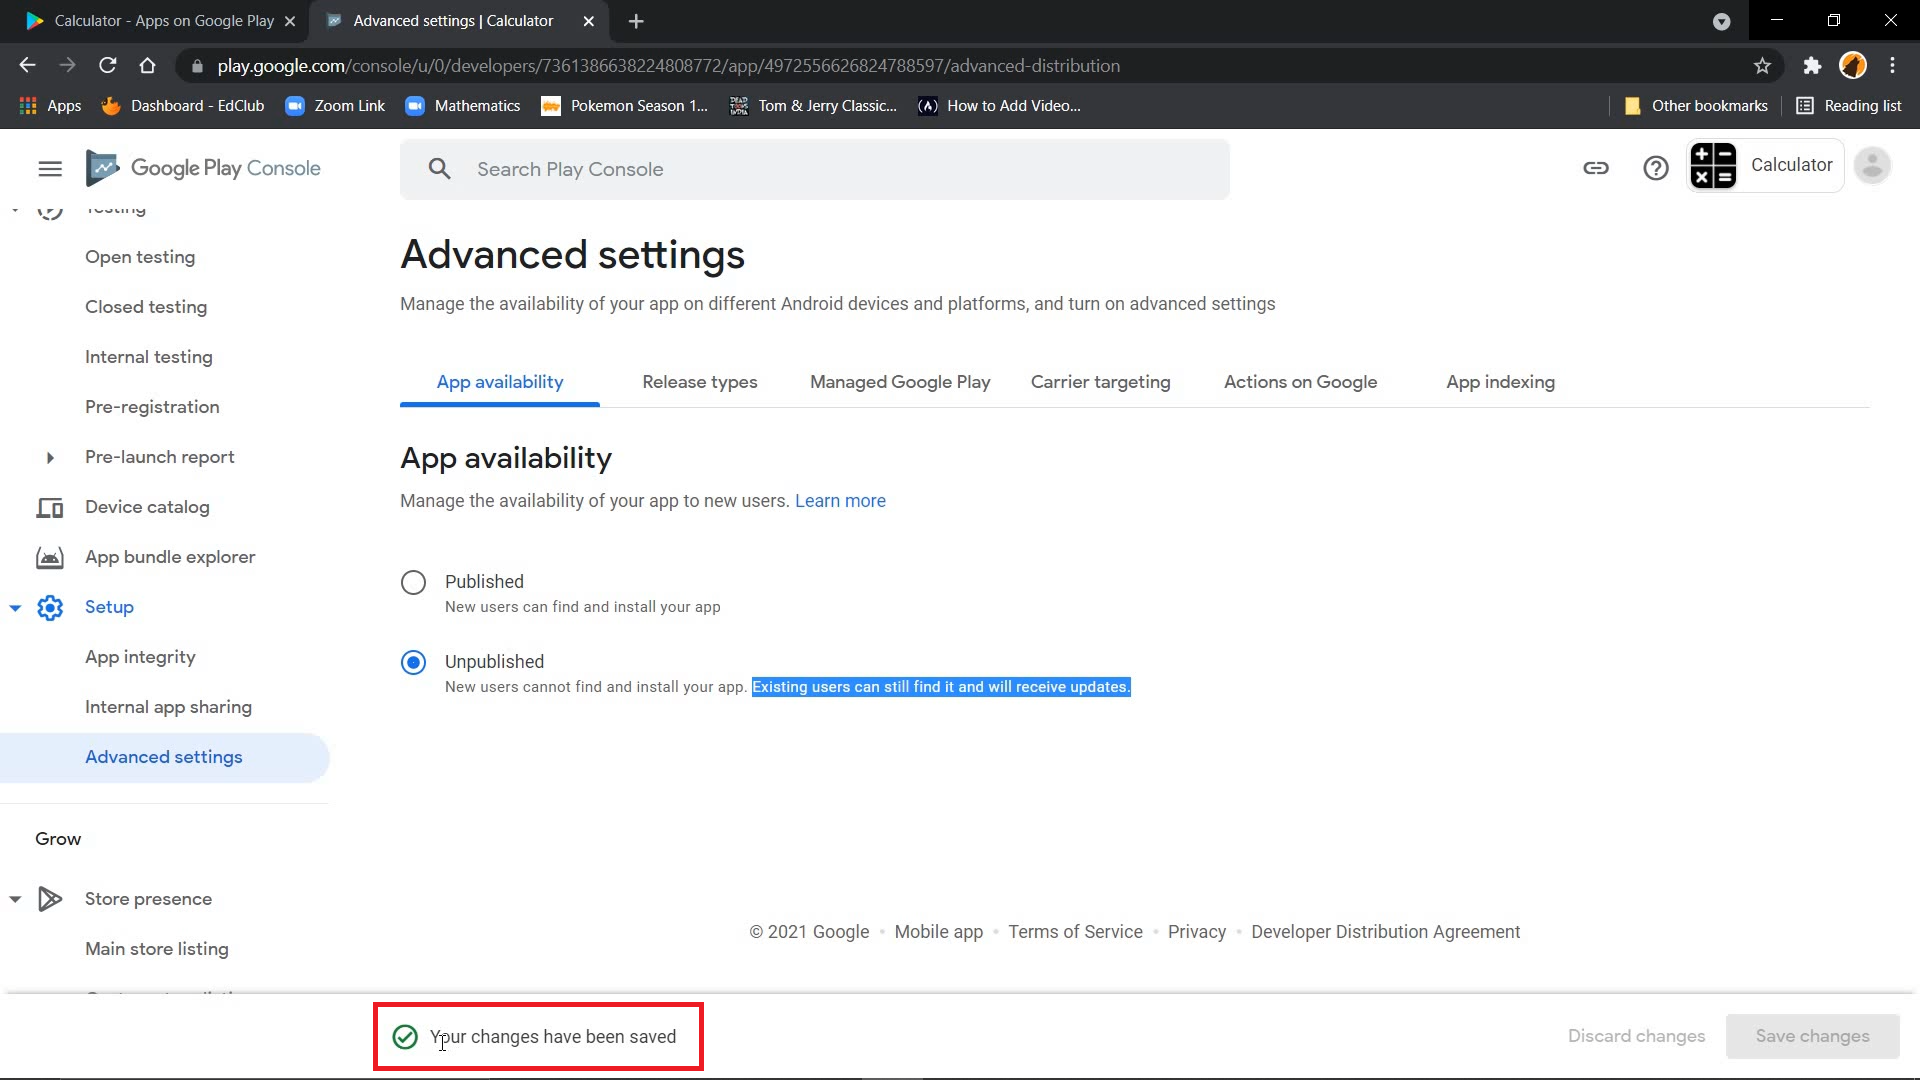Viewport: 1920px width, 1080px height.
Task: Open the Terms of Service link
Action: point(1074,932)
